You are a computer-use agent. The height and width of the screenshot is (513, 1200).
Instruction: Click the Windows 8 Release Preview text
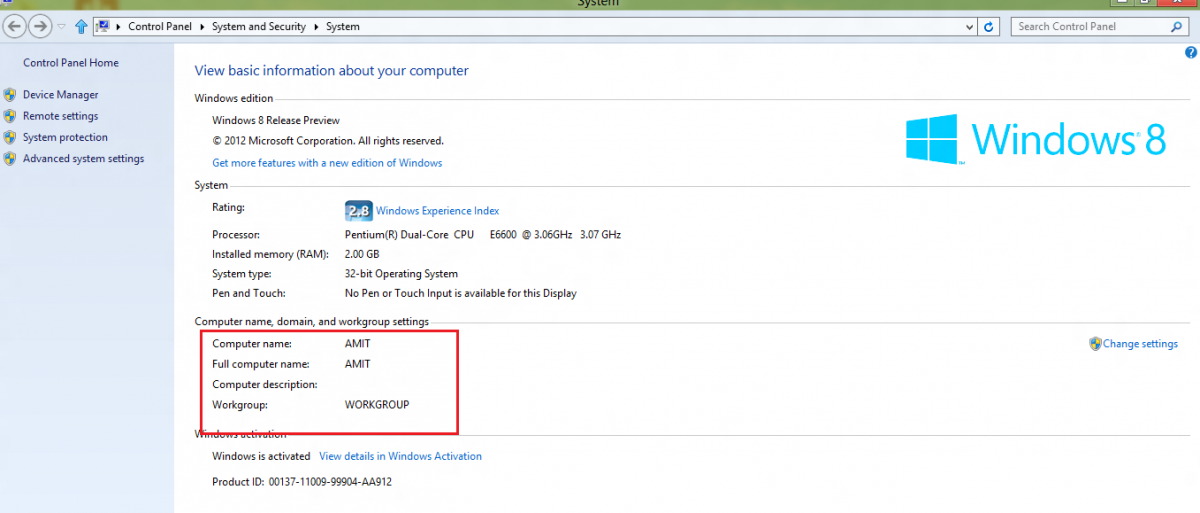276,120
